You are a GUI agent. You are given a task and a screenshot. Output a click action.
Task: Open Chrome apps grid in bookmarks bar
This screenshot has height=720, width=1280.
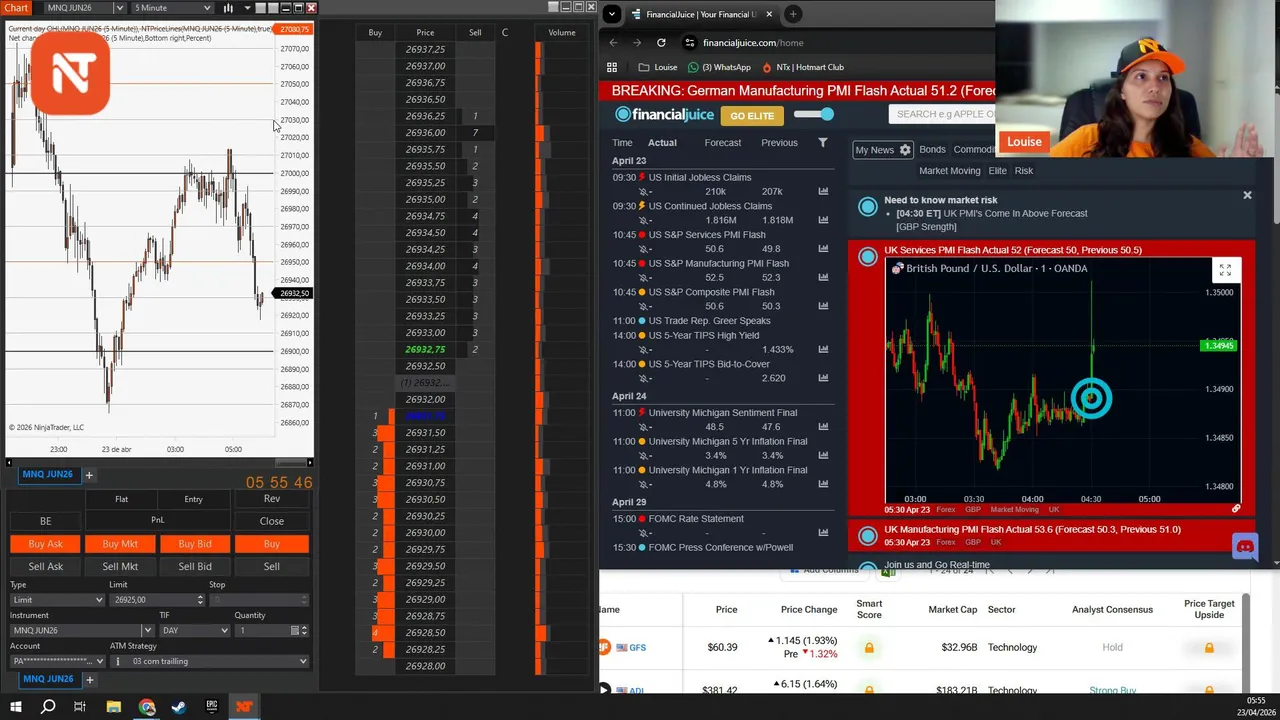pyautogui.click(x=612, y=67)
